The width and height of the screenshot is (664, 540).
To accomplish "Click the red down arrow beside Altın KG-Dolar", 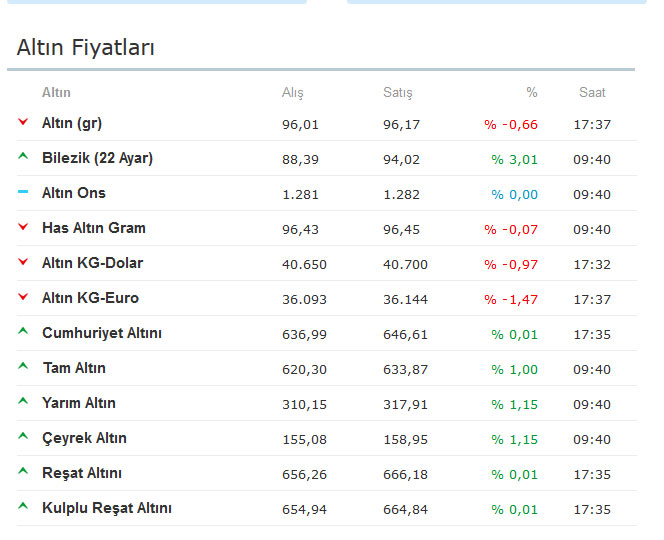I will click(x=23, y=262).
